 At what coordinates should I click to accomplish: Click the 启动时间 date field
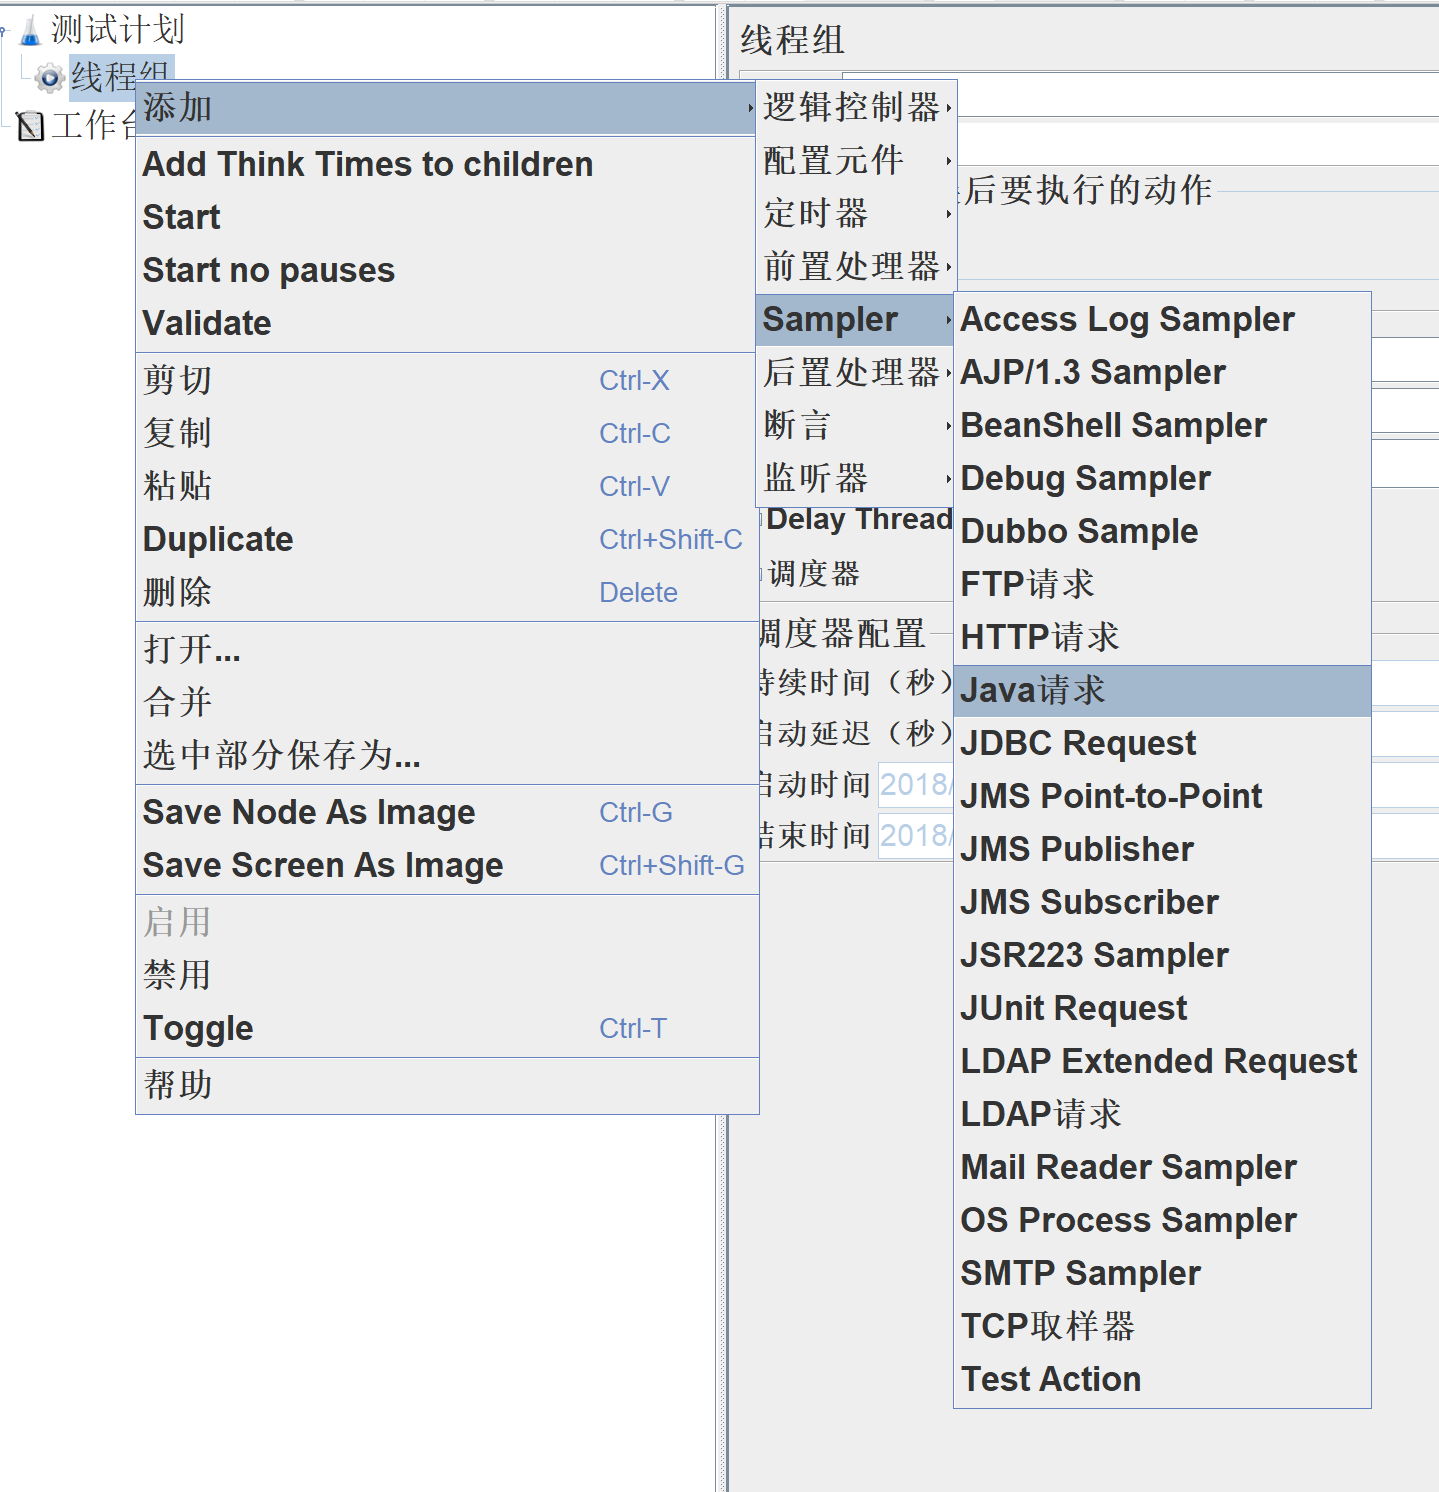tap(915, 784)
